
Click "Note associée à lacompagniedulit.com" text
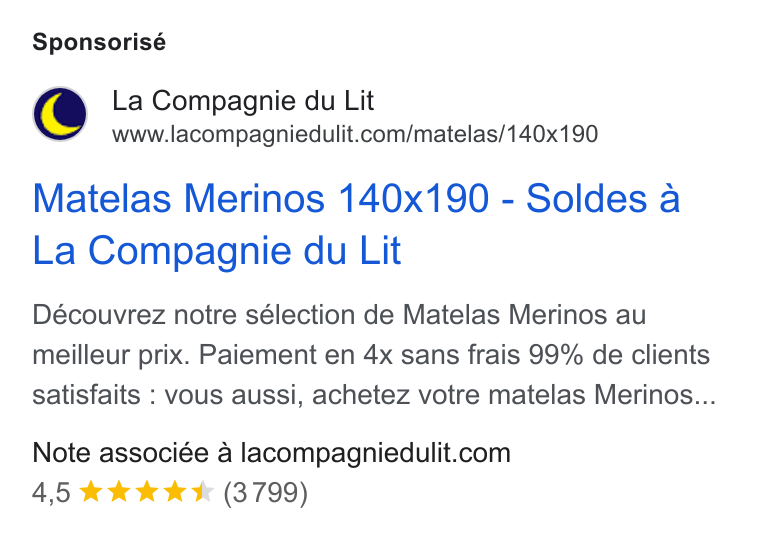[271, 453]
